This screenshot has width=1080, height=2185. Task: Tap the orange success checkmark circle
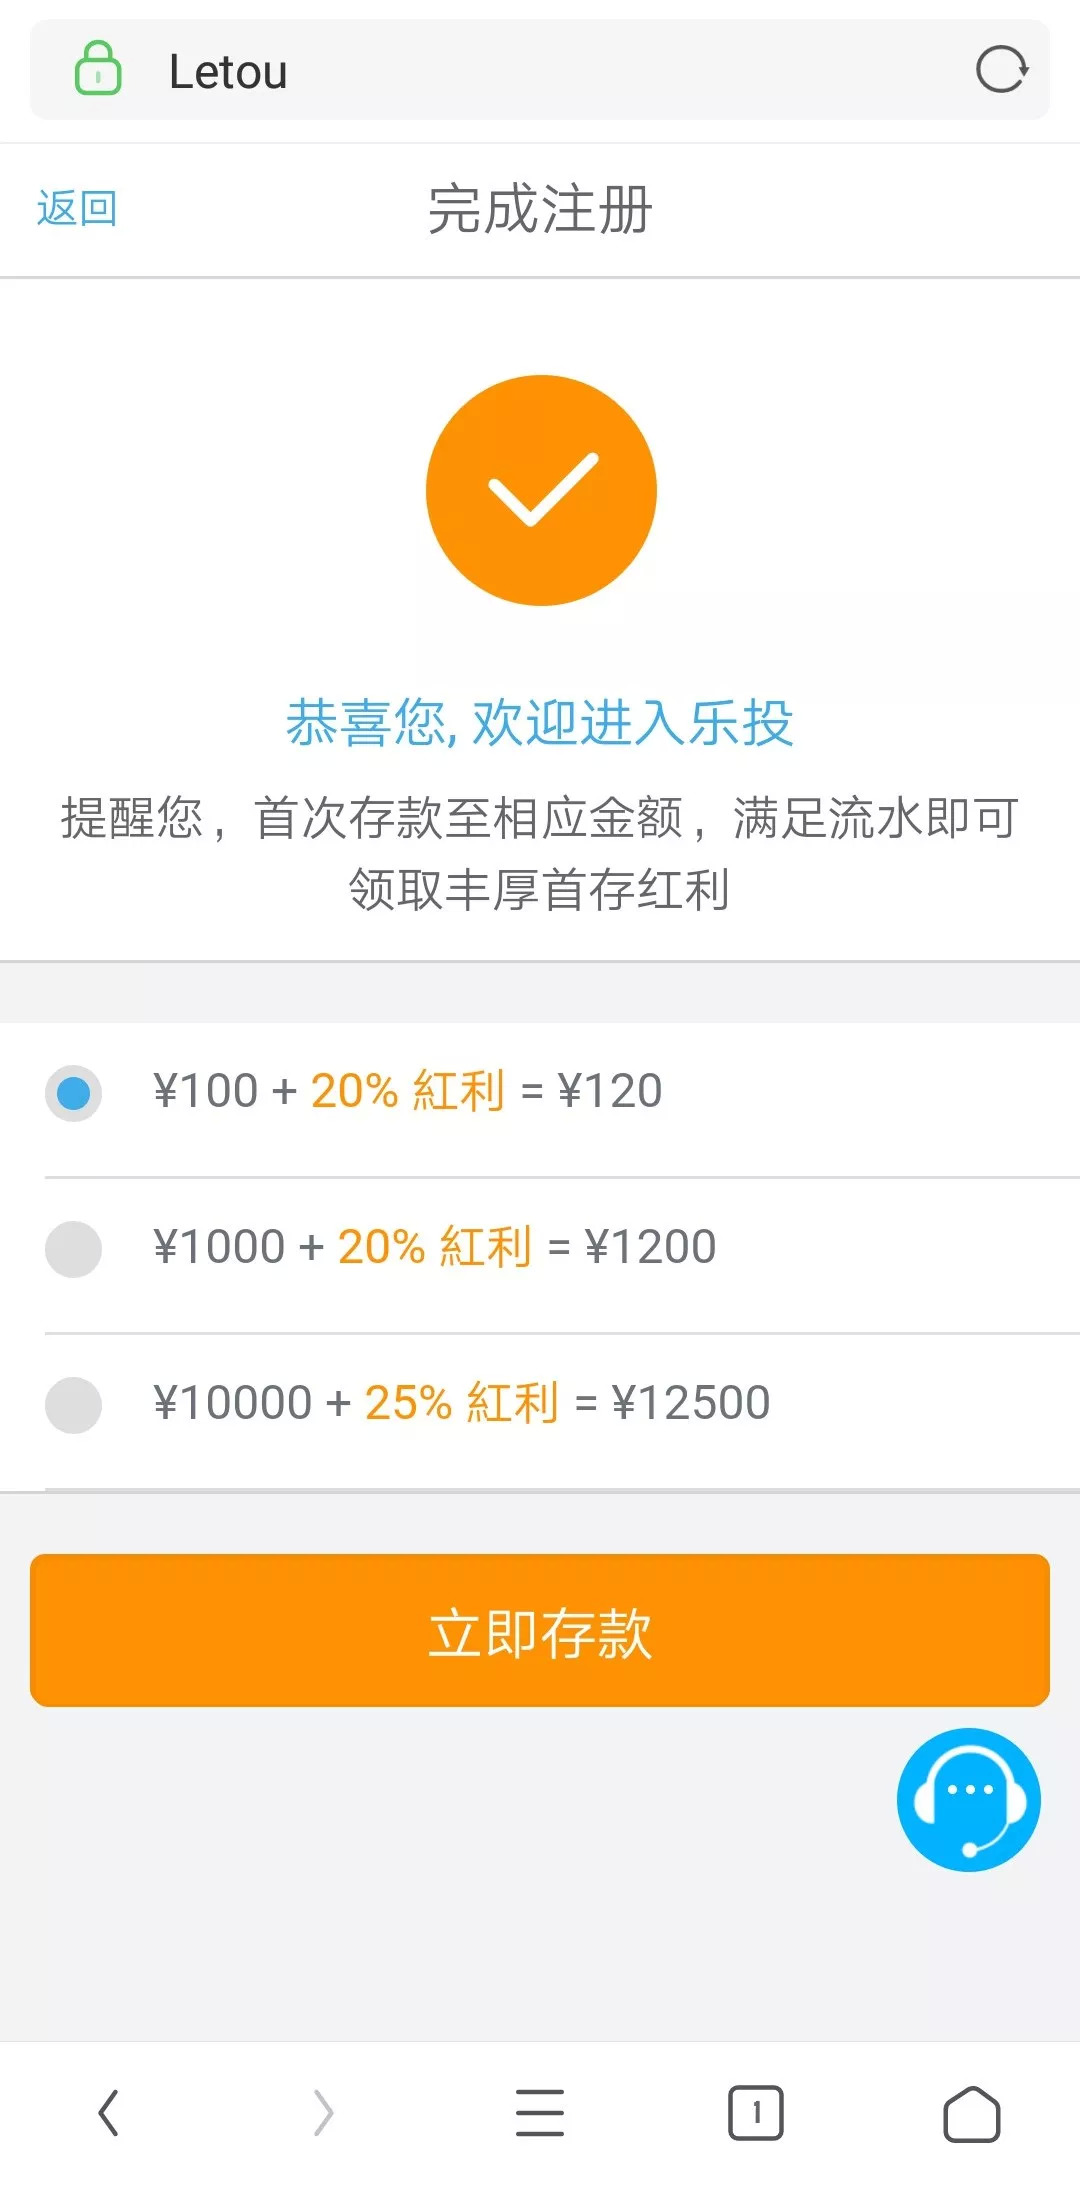pos(541,490)
